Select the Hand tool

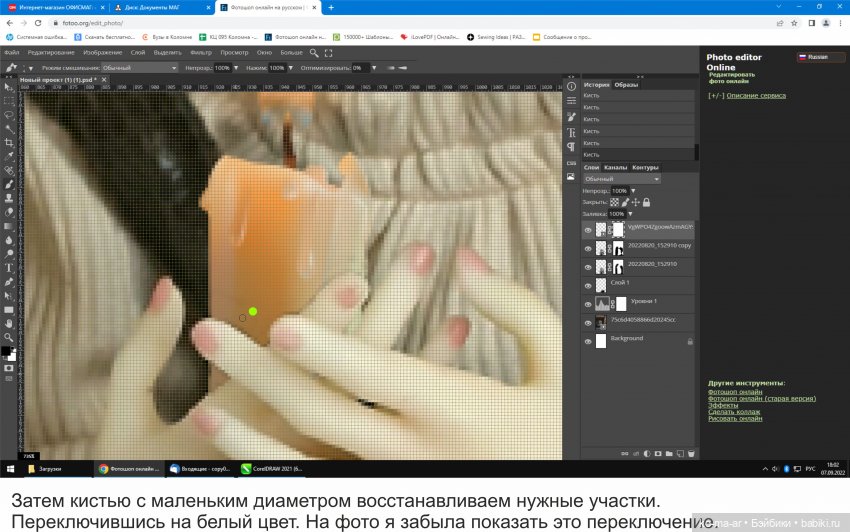point(9,324)
